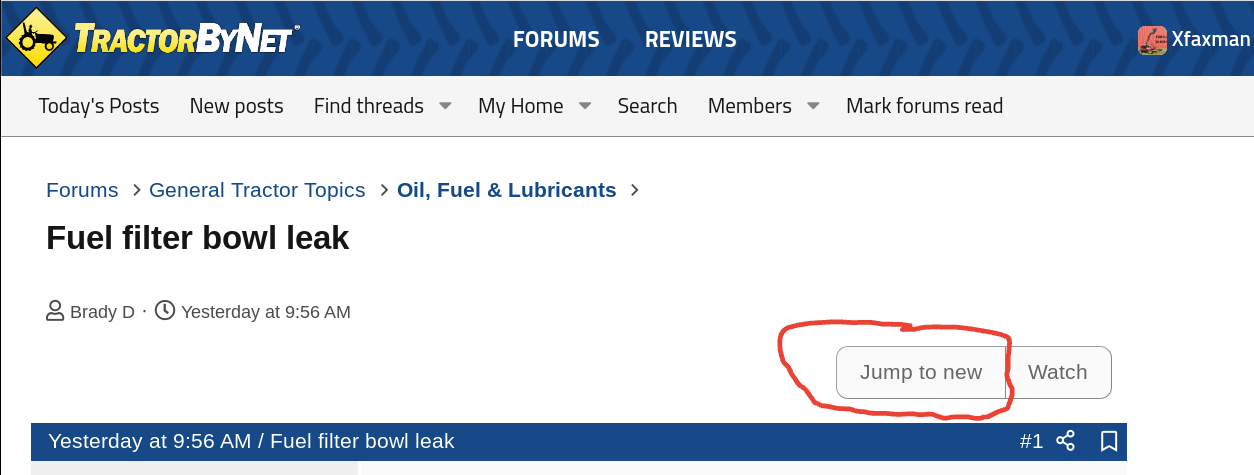
Task: Toggle Watch on this thread
Action: pos(1058,372)
